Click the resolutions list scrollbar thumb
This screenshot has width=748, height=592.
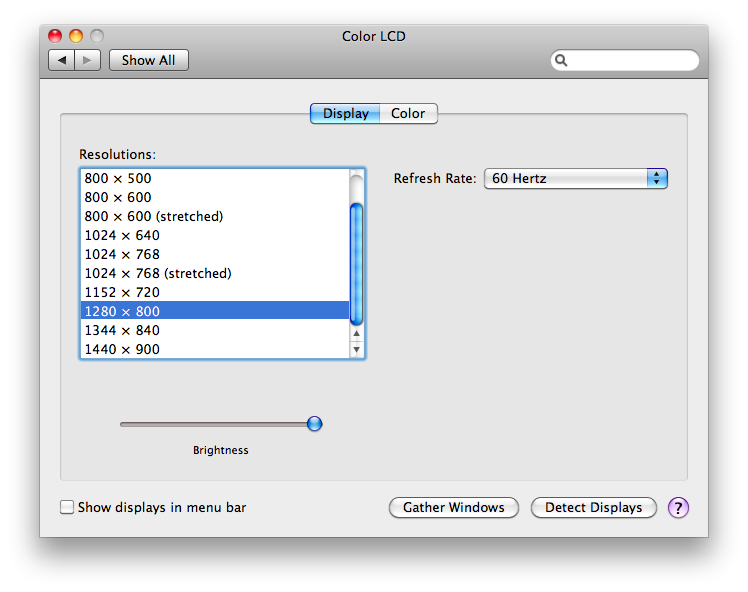click(356, 264)
